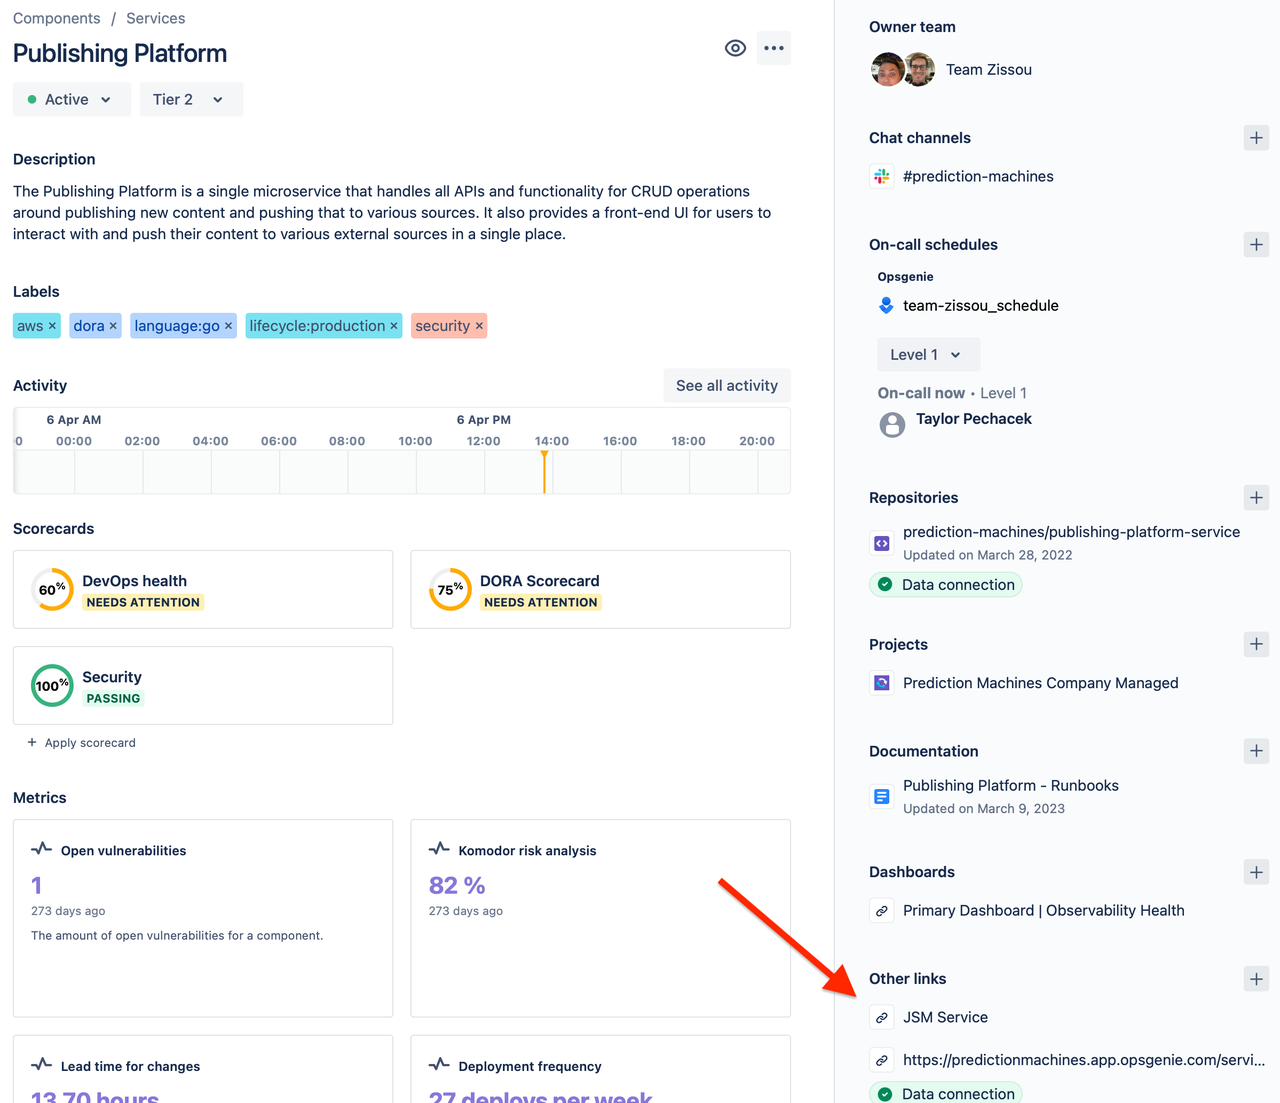Open the more actions ellipsis menu

click(x=774, y=48)
